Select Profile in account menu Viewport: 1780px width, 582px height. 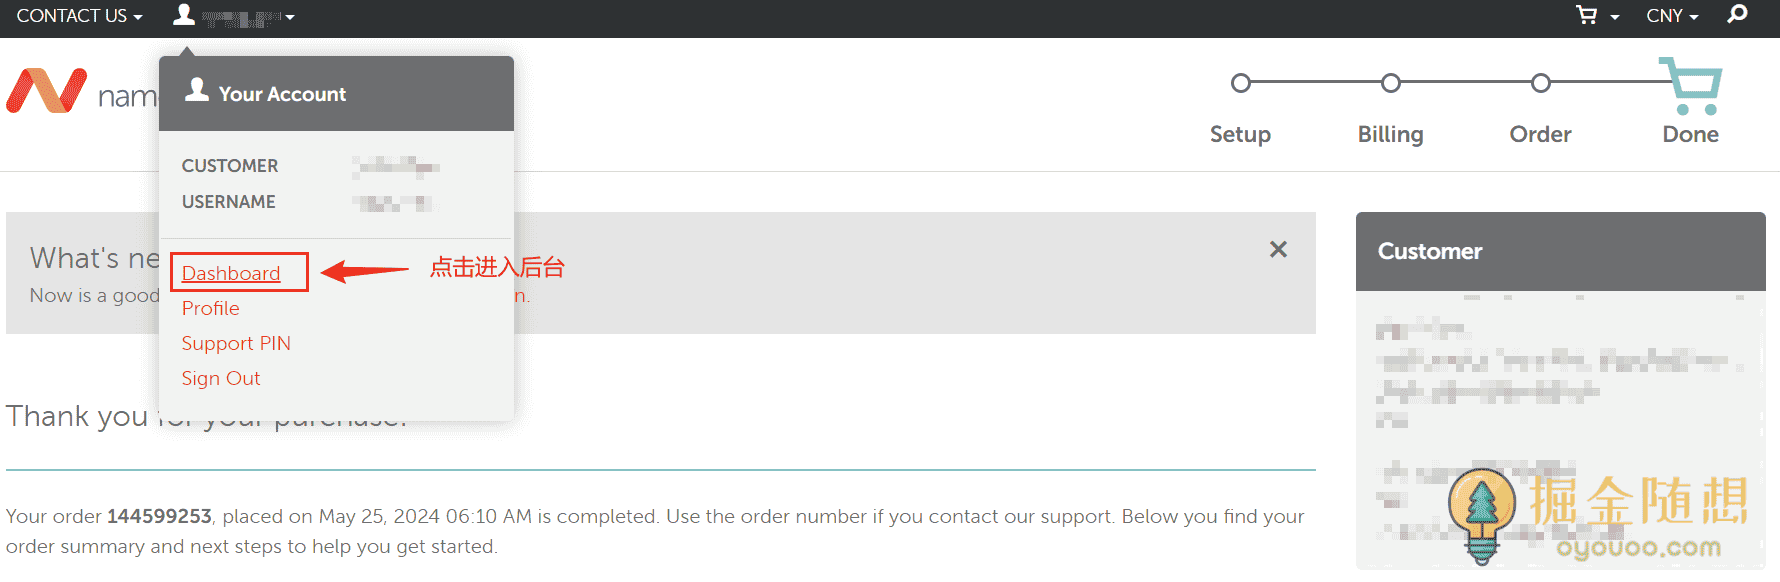pyautogui.click(x=211, y=308)
